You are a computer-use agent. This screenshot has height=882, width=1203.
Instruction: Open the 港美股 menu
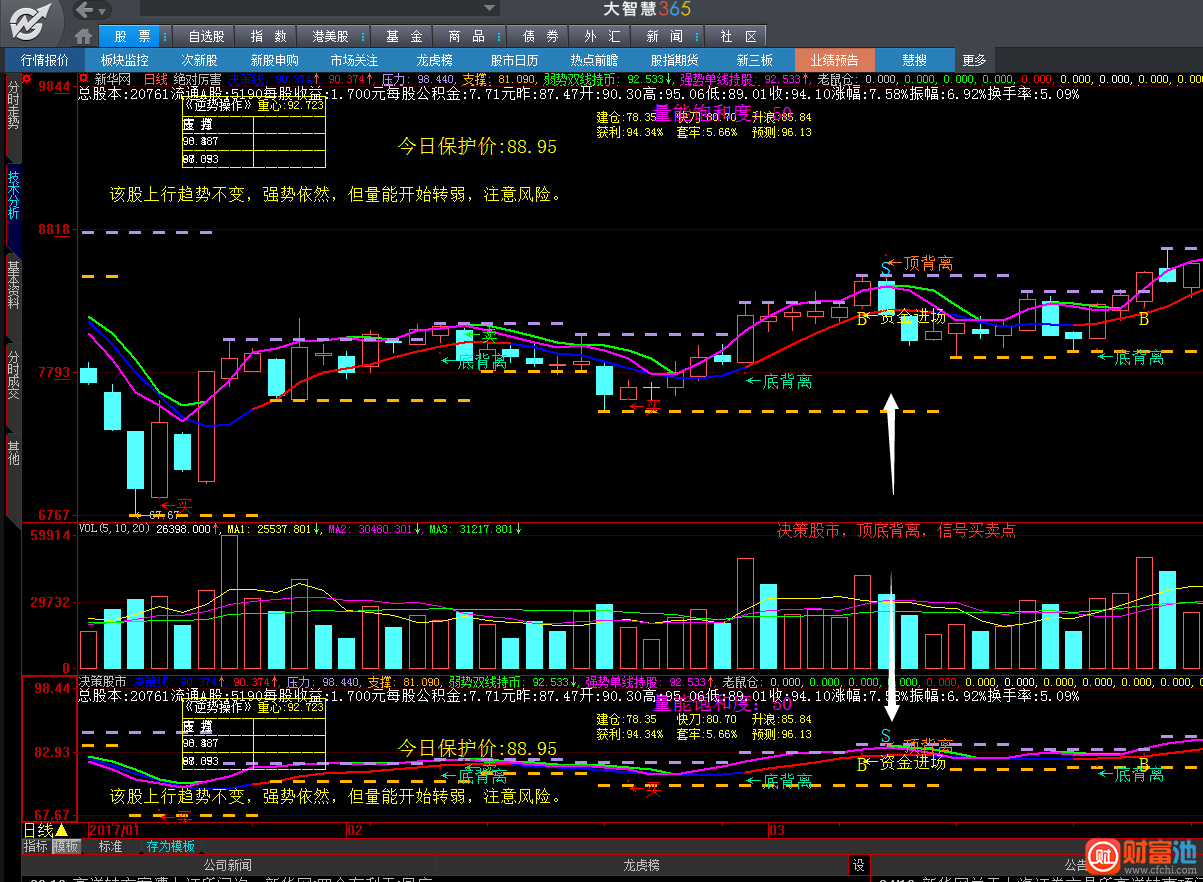(329, 36)
